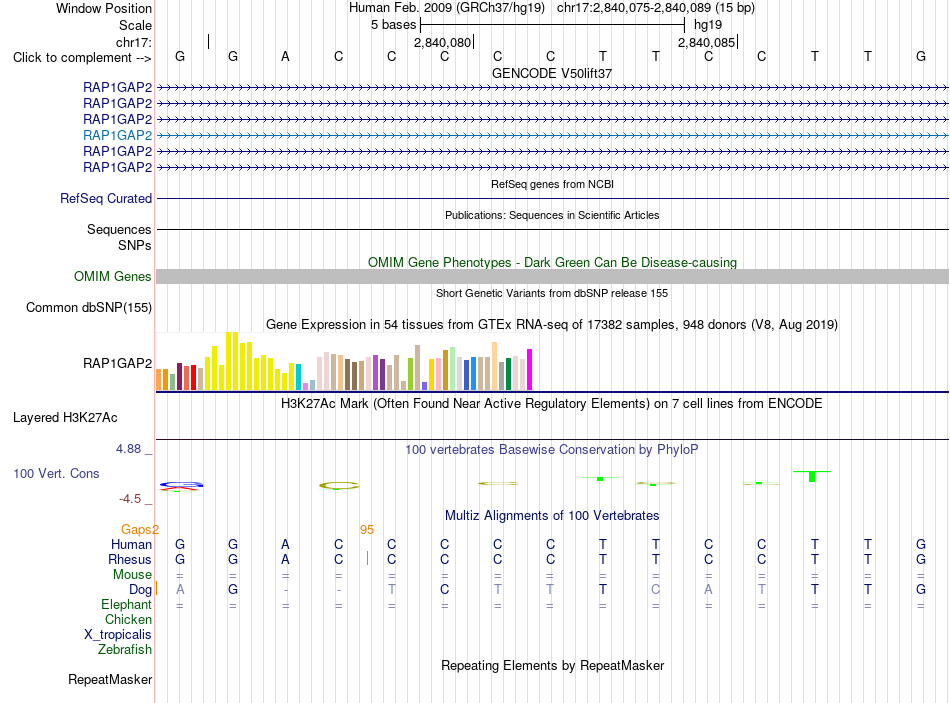Click the 100 Vert. Cons track label
This screenshot has height=703, width=950.
pyautogui.click(x=56, y=474)
